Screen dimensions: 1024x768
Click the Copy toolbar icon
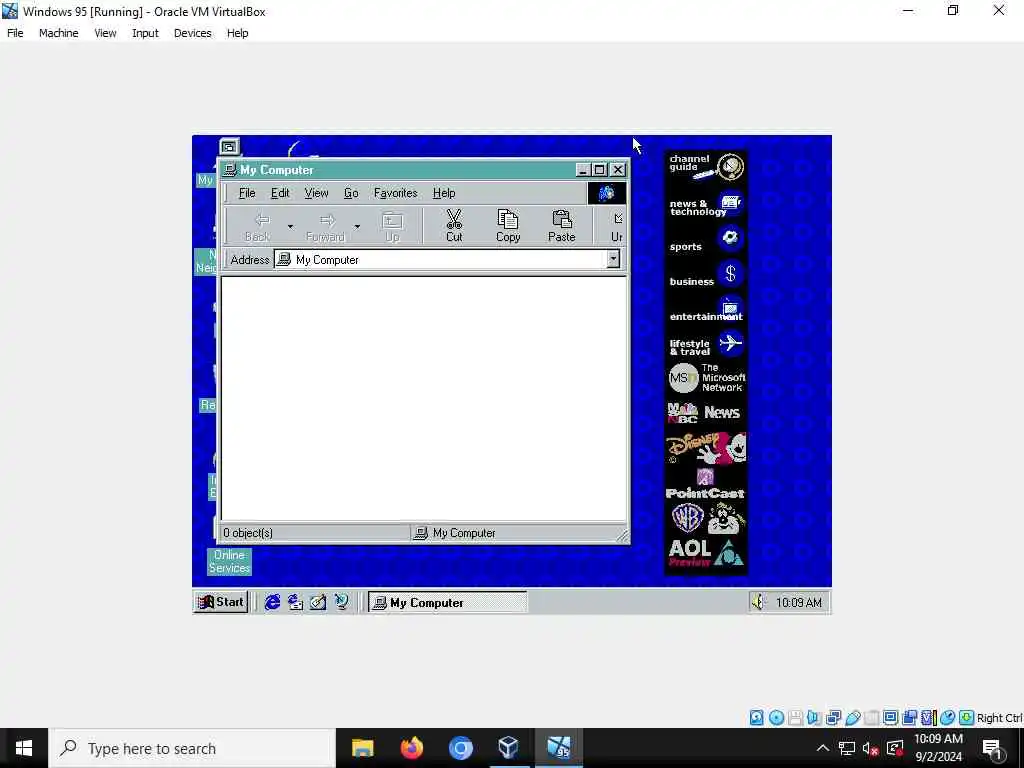507,225
